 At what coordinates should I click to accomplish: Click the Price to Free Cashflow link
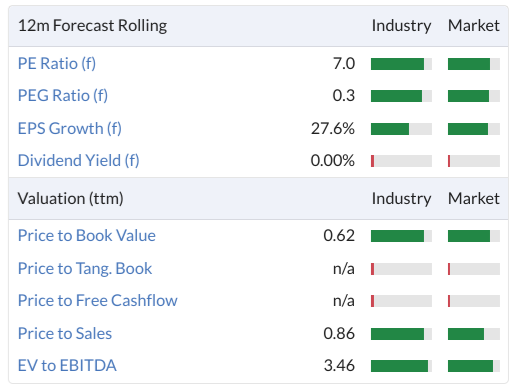[98, 301]
